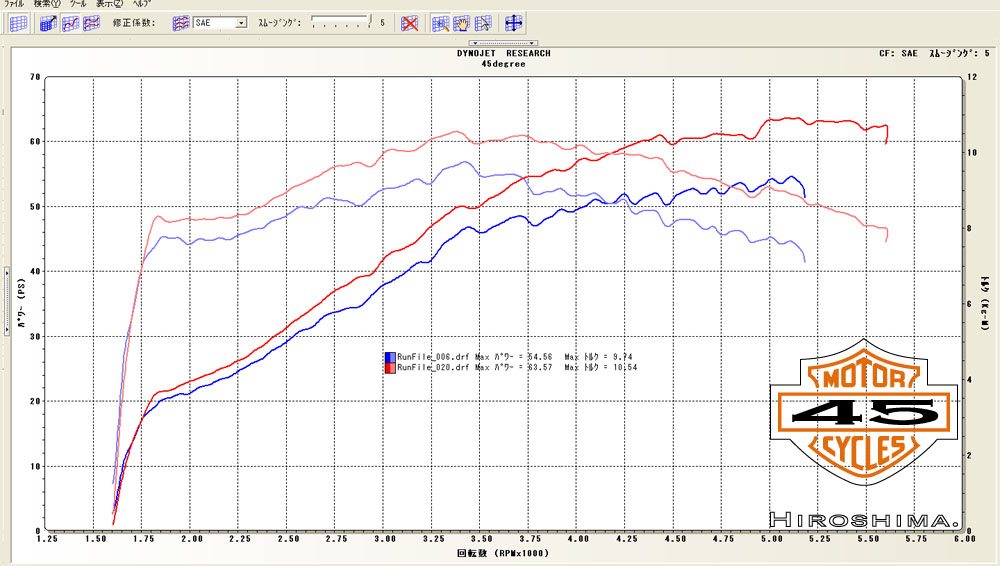Screen dimensions: 1000x566
Task: Click the red X delete icon
Action: pyautogui.click(x=409, y=22)
